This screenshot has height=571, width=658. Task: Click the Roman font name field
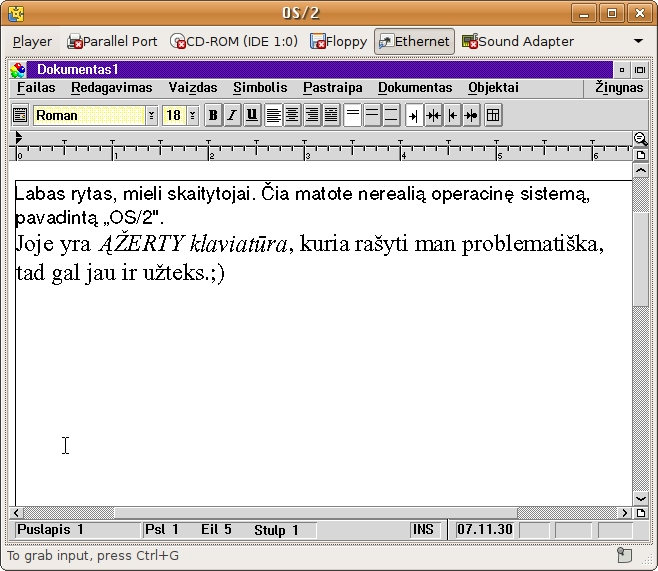coord(89,115)
